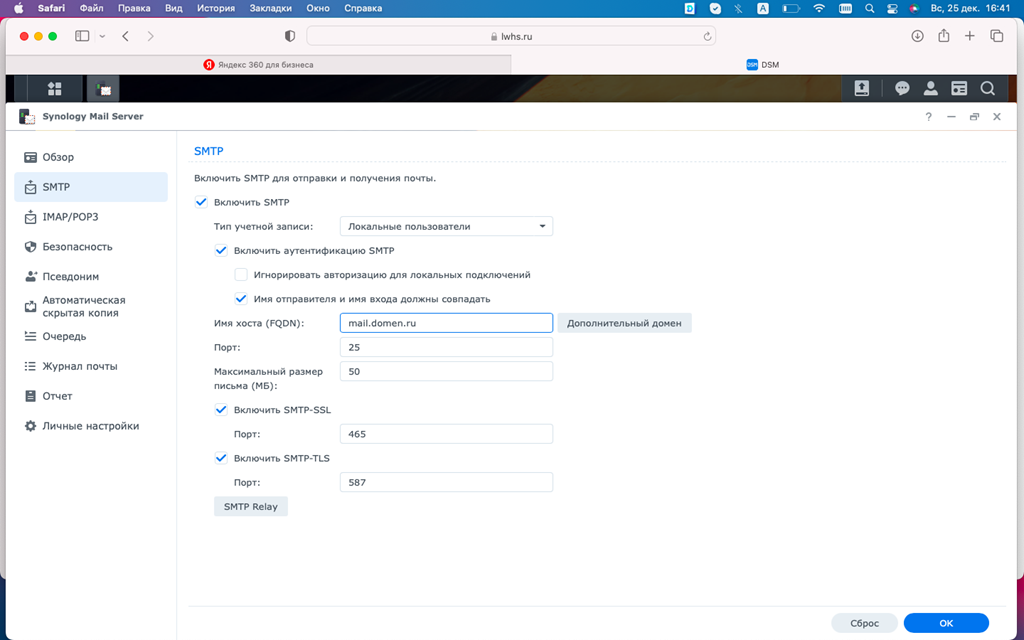Click Synology Mail Server title icon
Screen dimensions: 1024x640
click(26, 116)
